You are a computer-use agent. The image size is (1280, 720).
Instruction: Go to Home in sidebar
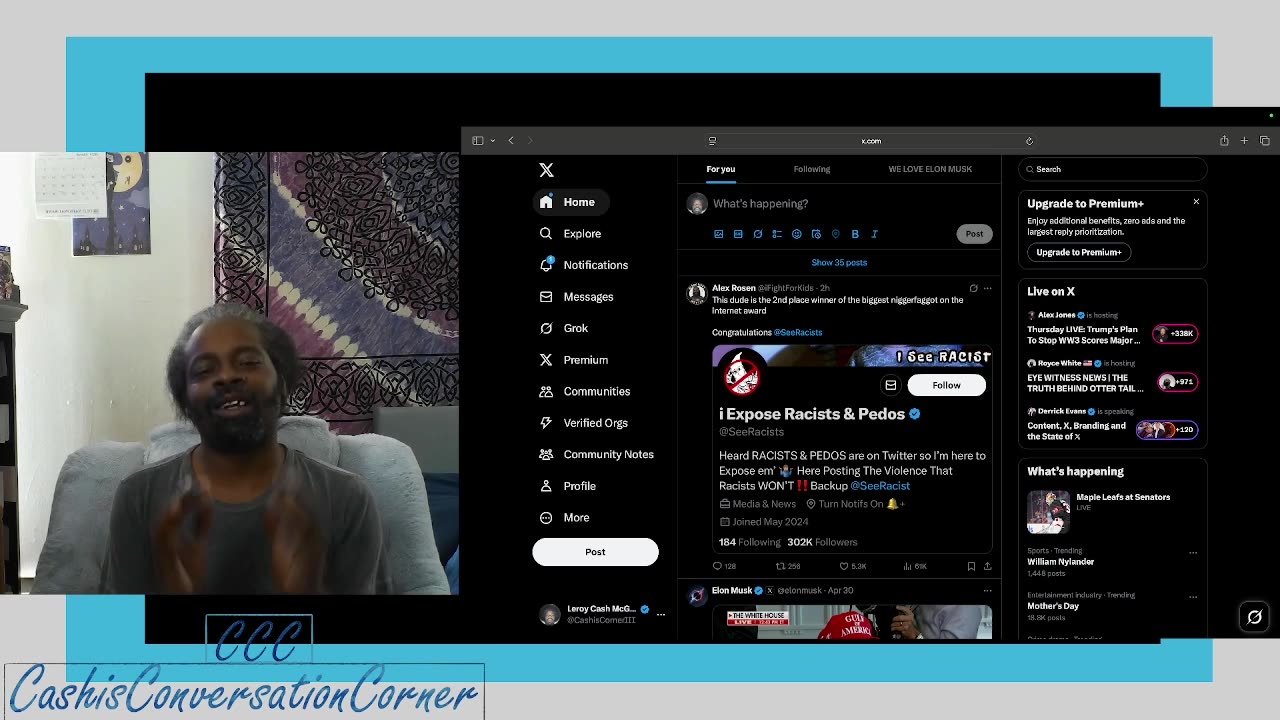tap(569, 202)
